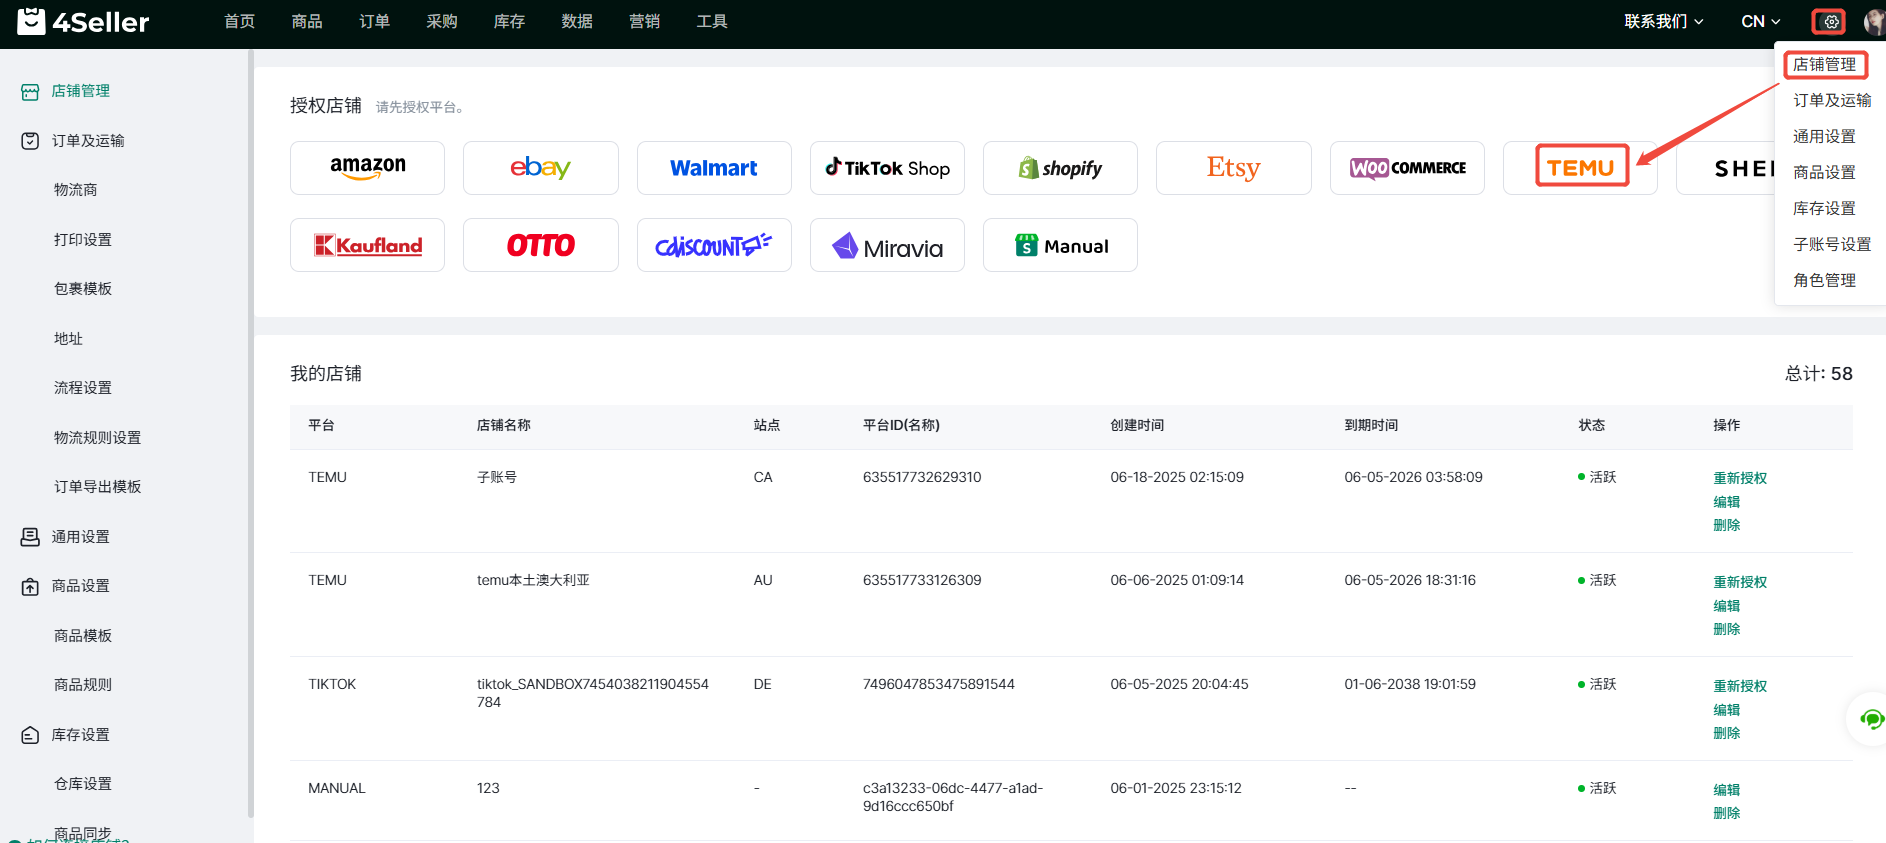
Task: Open the 营销 top menu
Action: click(645, 21)
